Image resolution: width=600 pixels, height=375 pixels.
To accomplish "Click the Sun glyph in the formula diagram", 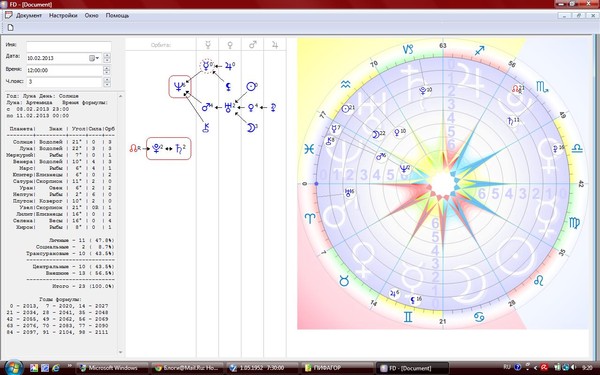I will pyautogui.click(x=251, y=86).
